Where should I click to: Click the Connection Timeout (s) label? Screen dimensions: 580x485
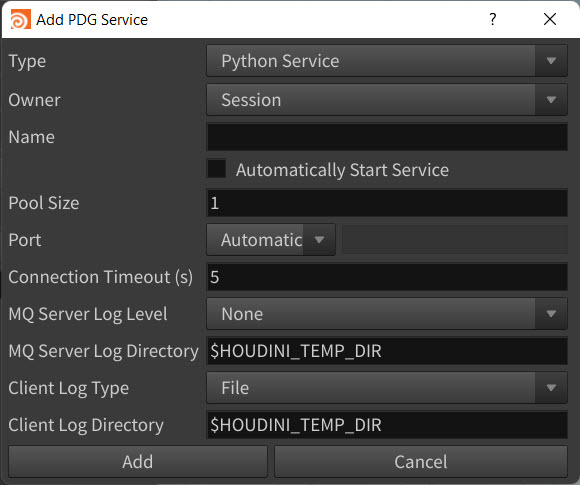pos(101,277)
